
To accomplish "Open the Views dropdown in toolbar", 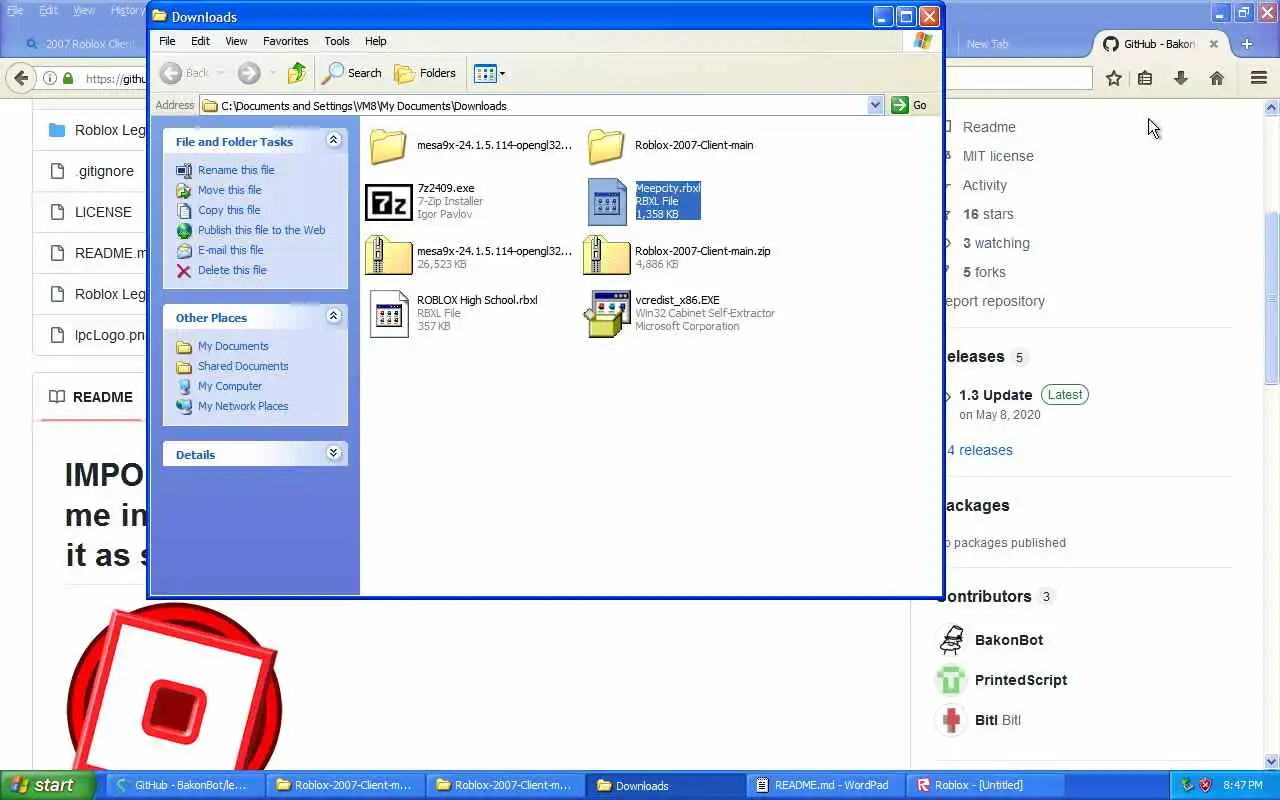I will pyautogui.click(x=489, y=73).
